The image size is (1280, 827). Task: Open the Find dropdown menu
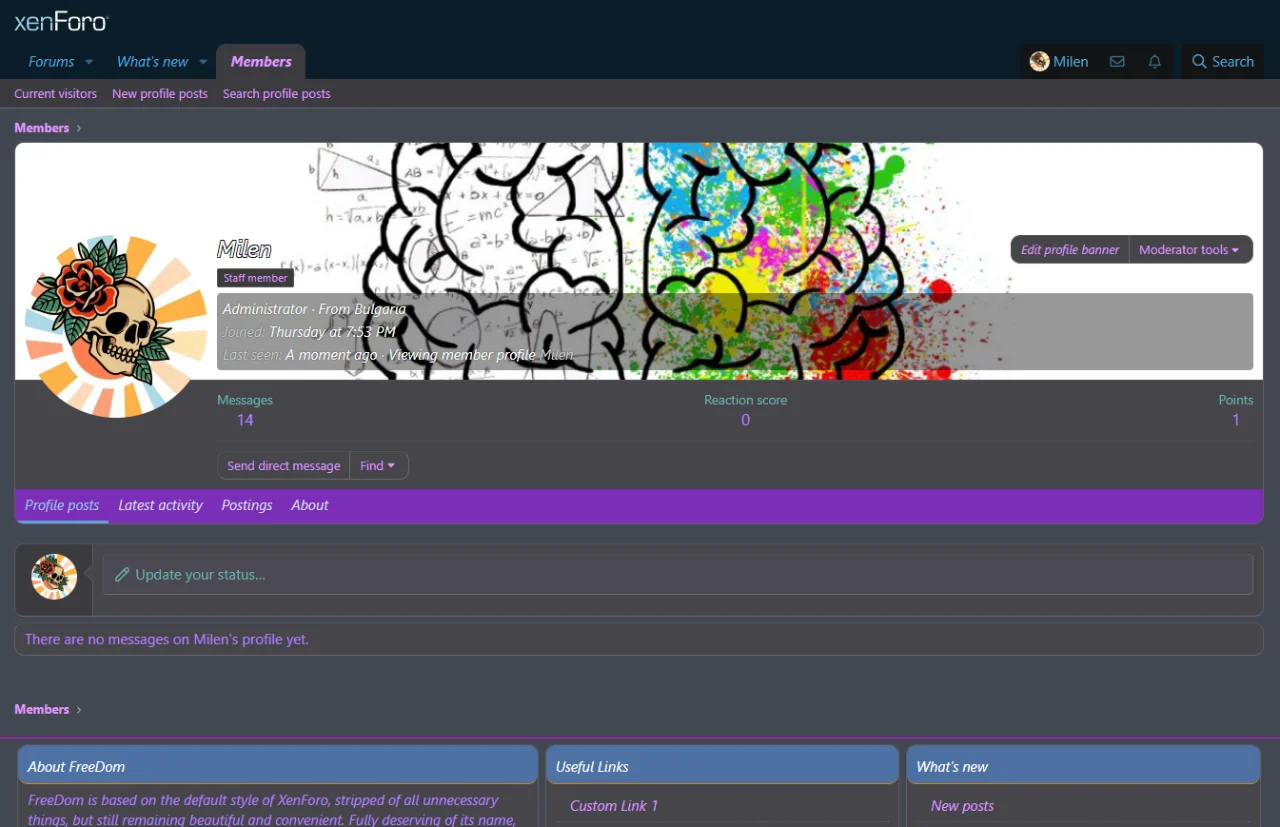click(x=377, y=466)
